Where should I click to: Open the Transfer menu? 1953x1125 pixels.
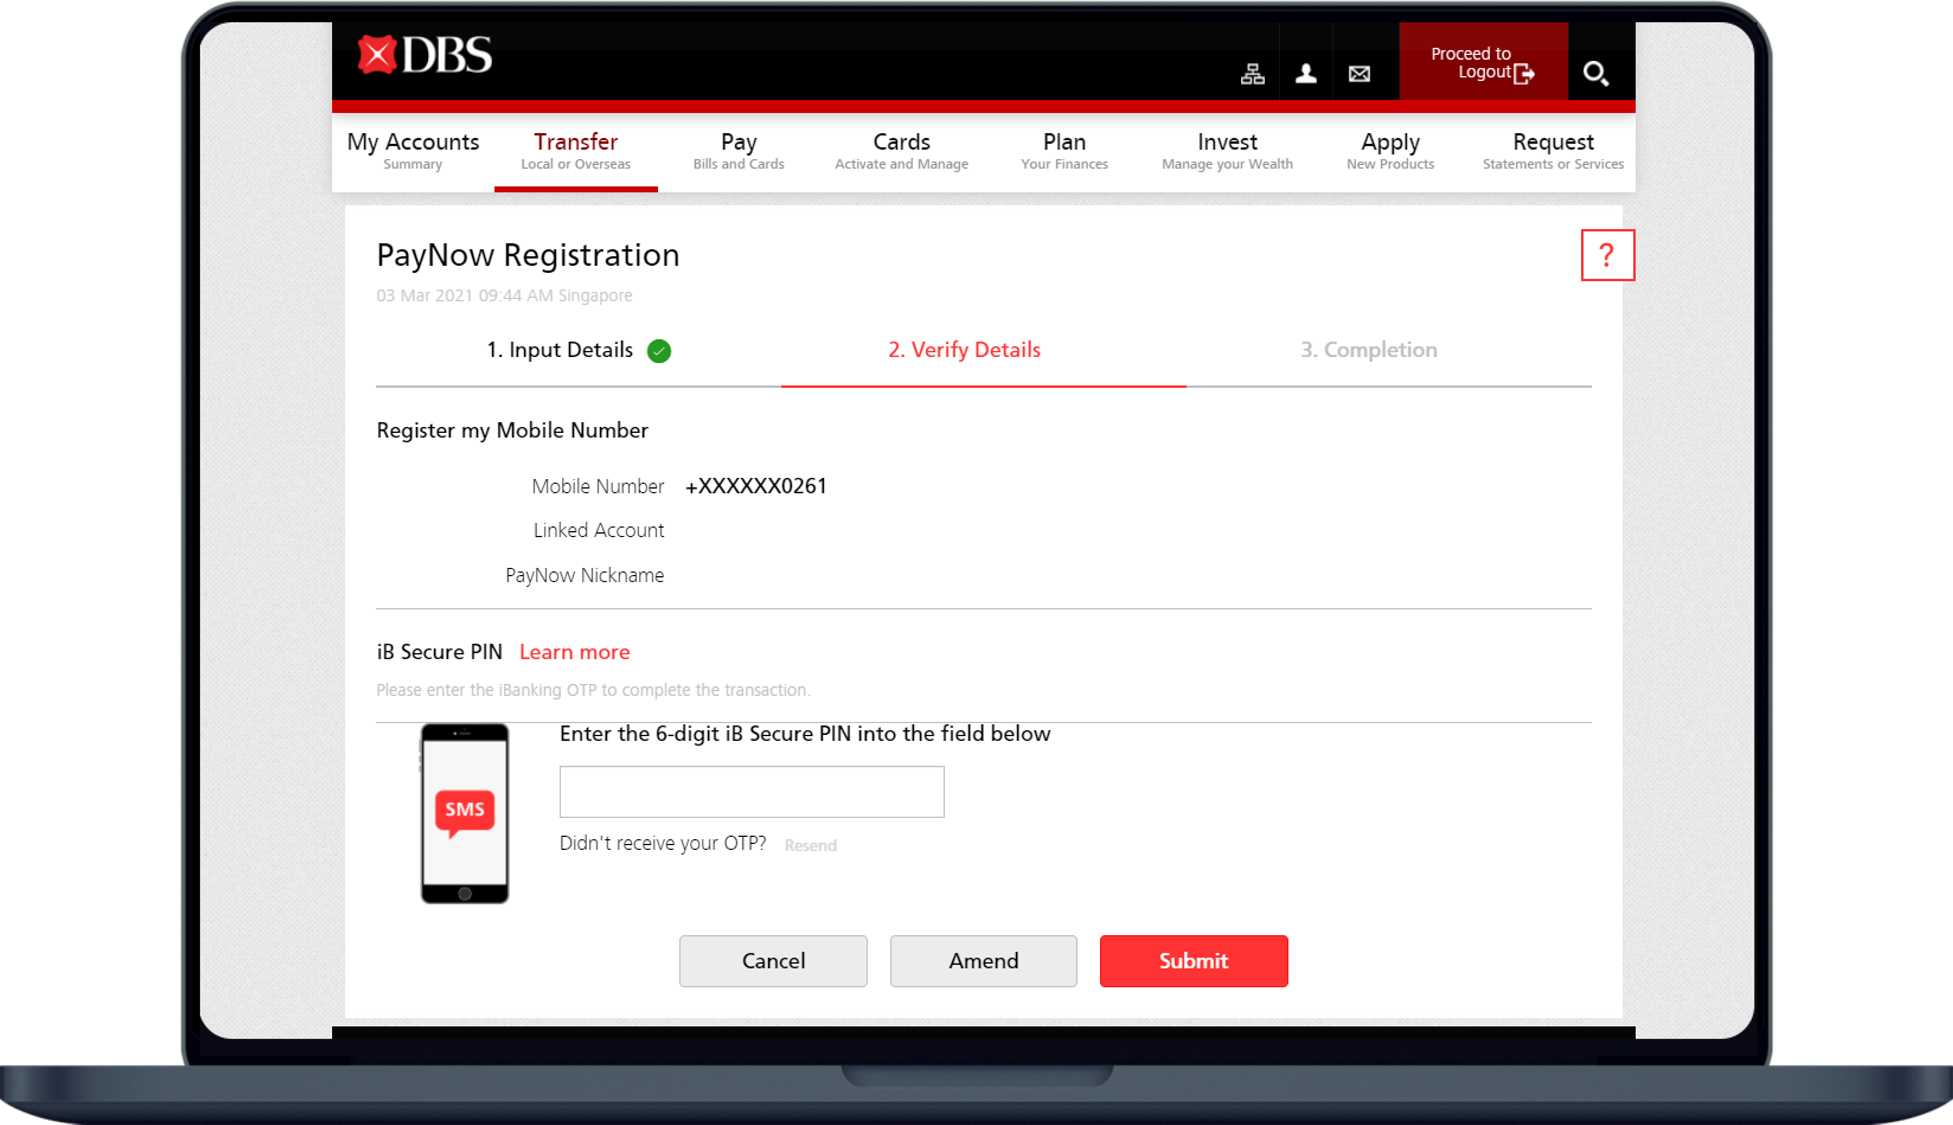pyautogui.click(x=576, y=151)
